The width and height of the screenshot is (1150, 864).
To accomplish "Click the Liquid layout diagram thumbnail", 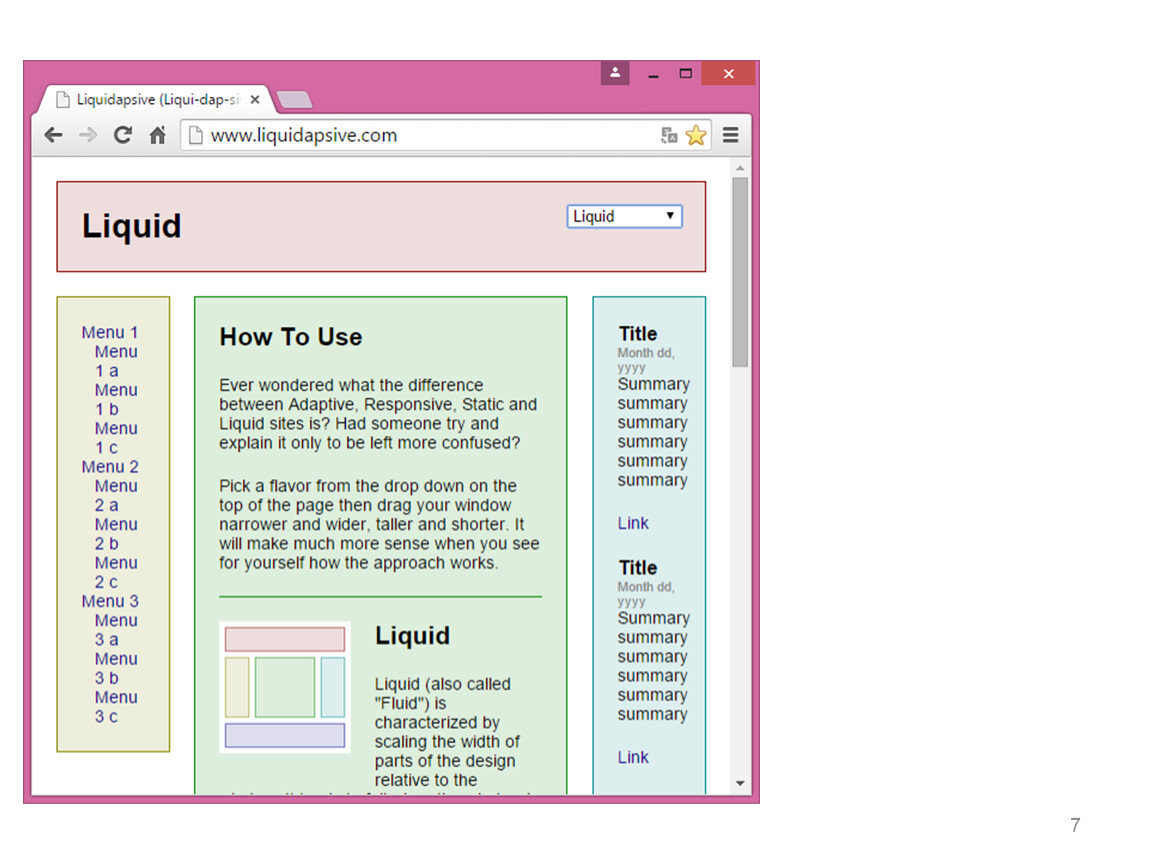I will [285, 687].
